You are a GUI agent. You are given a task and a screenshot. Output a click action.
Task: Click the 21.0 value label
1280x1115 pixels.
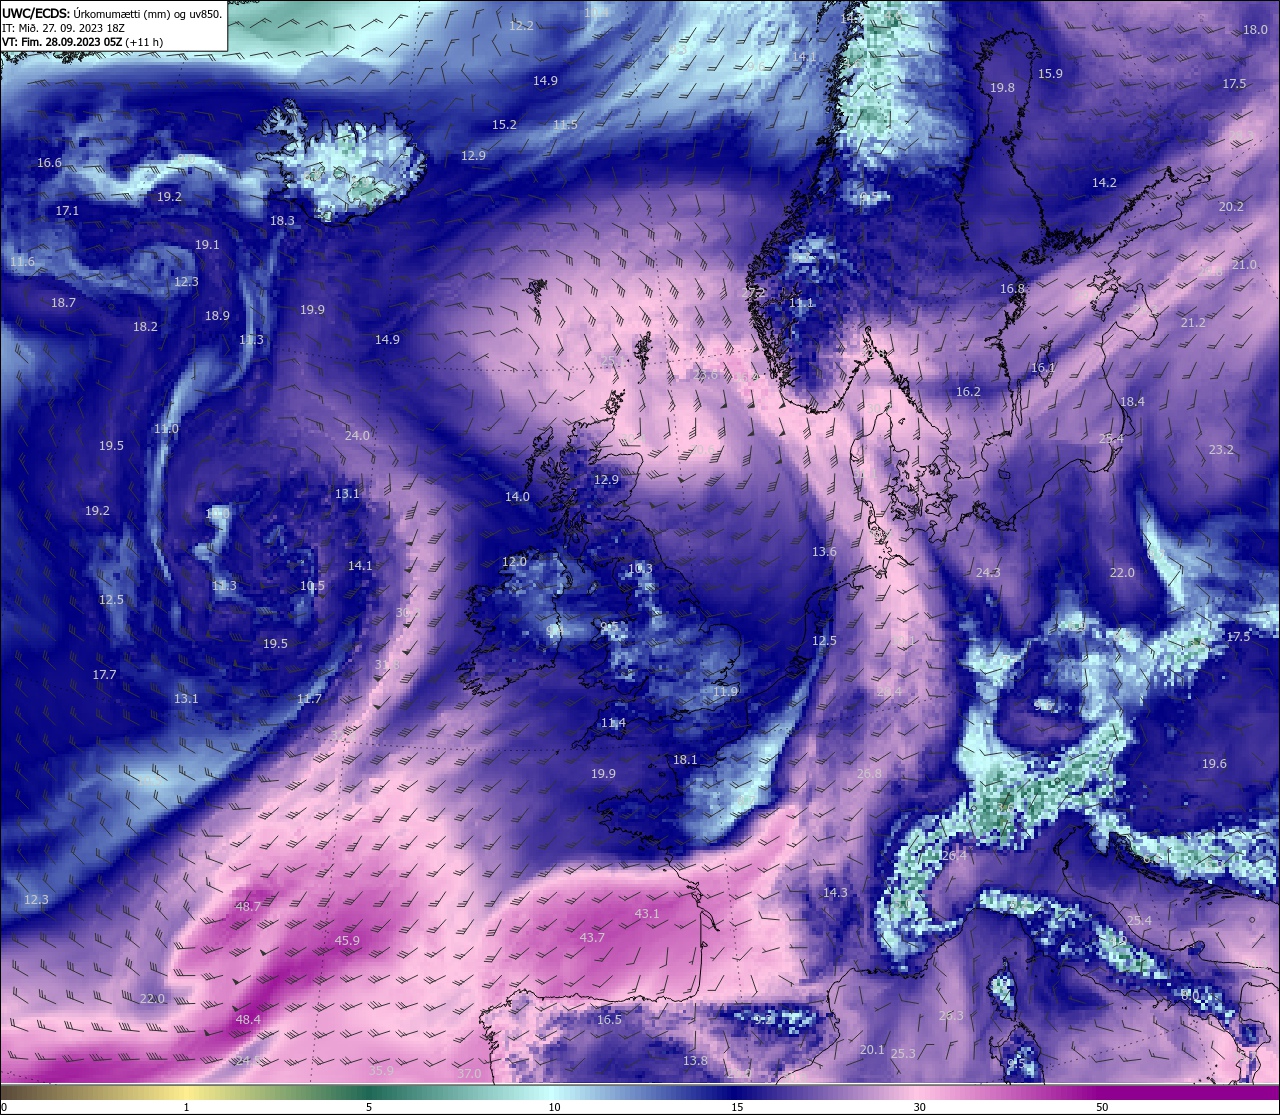(x=1244, y=265)
